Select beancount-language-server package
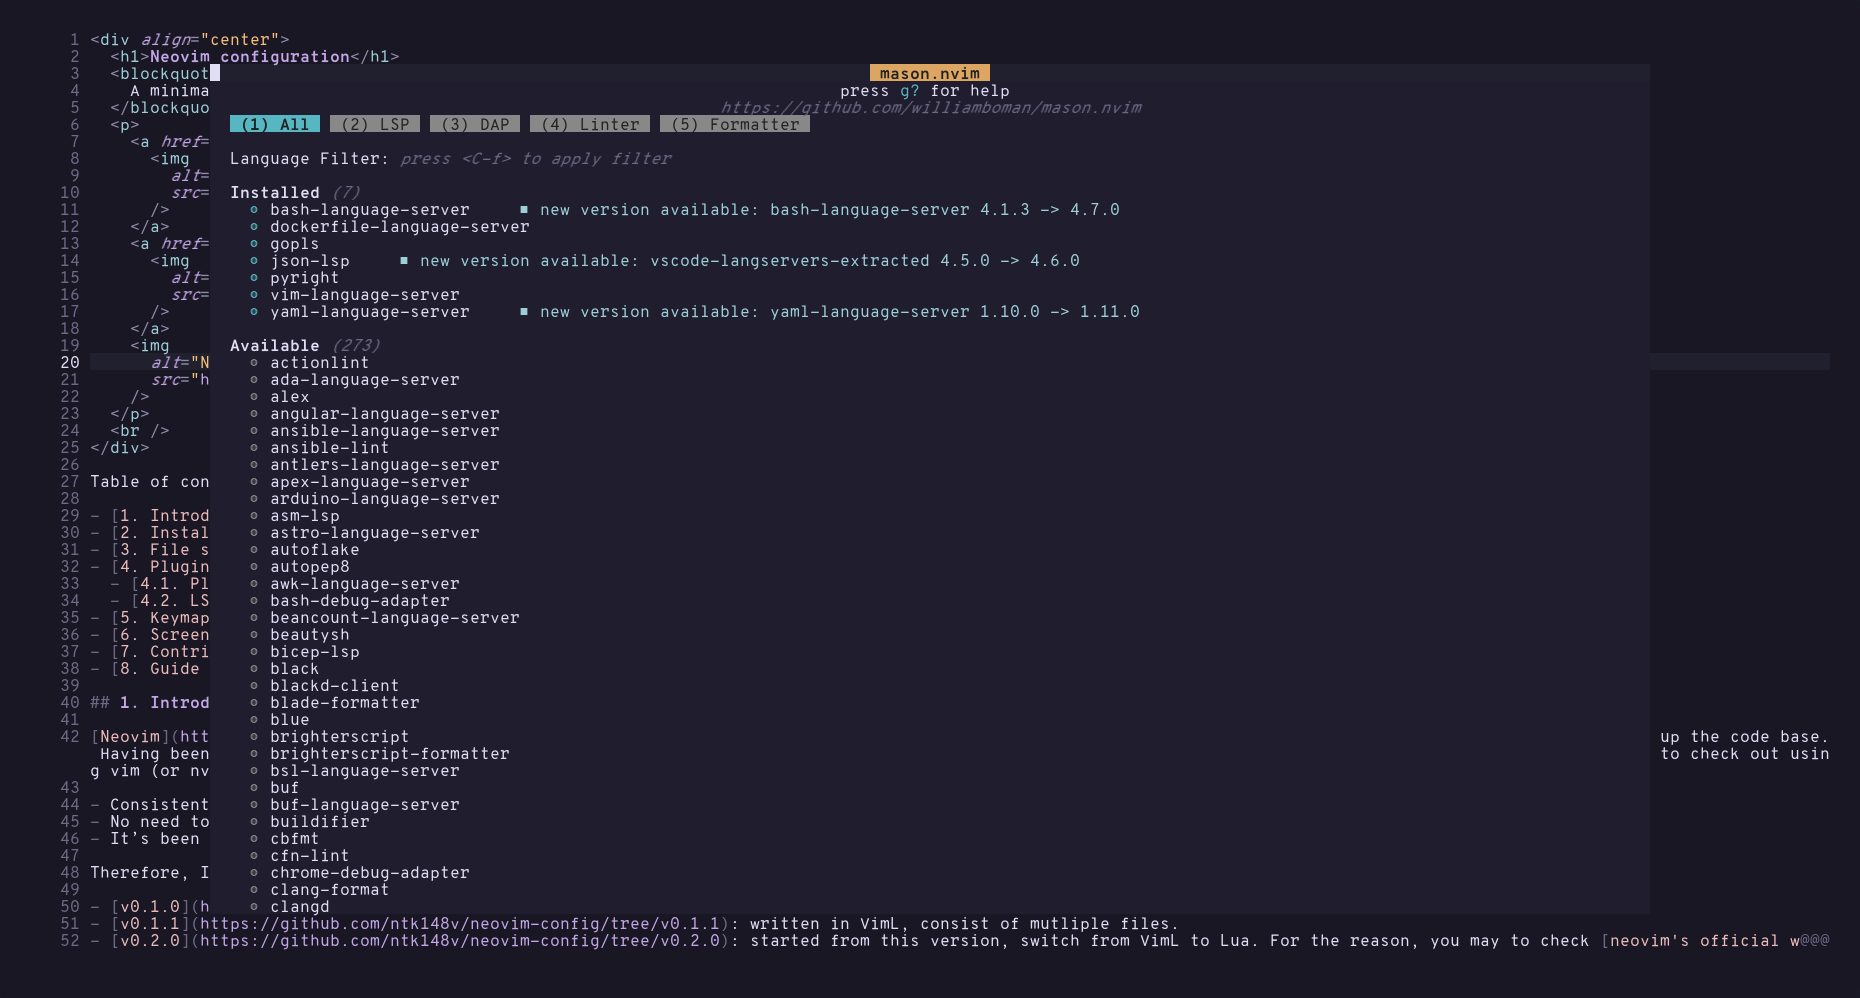Image resolution: width=1860 pixels, height=998 pixels. click(395, 617)
